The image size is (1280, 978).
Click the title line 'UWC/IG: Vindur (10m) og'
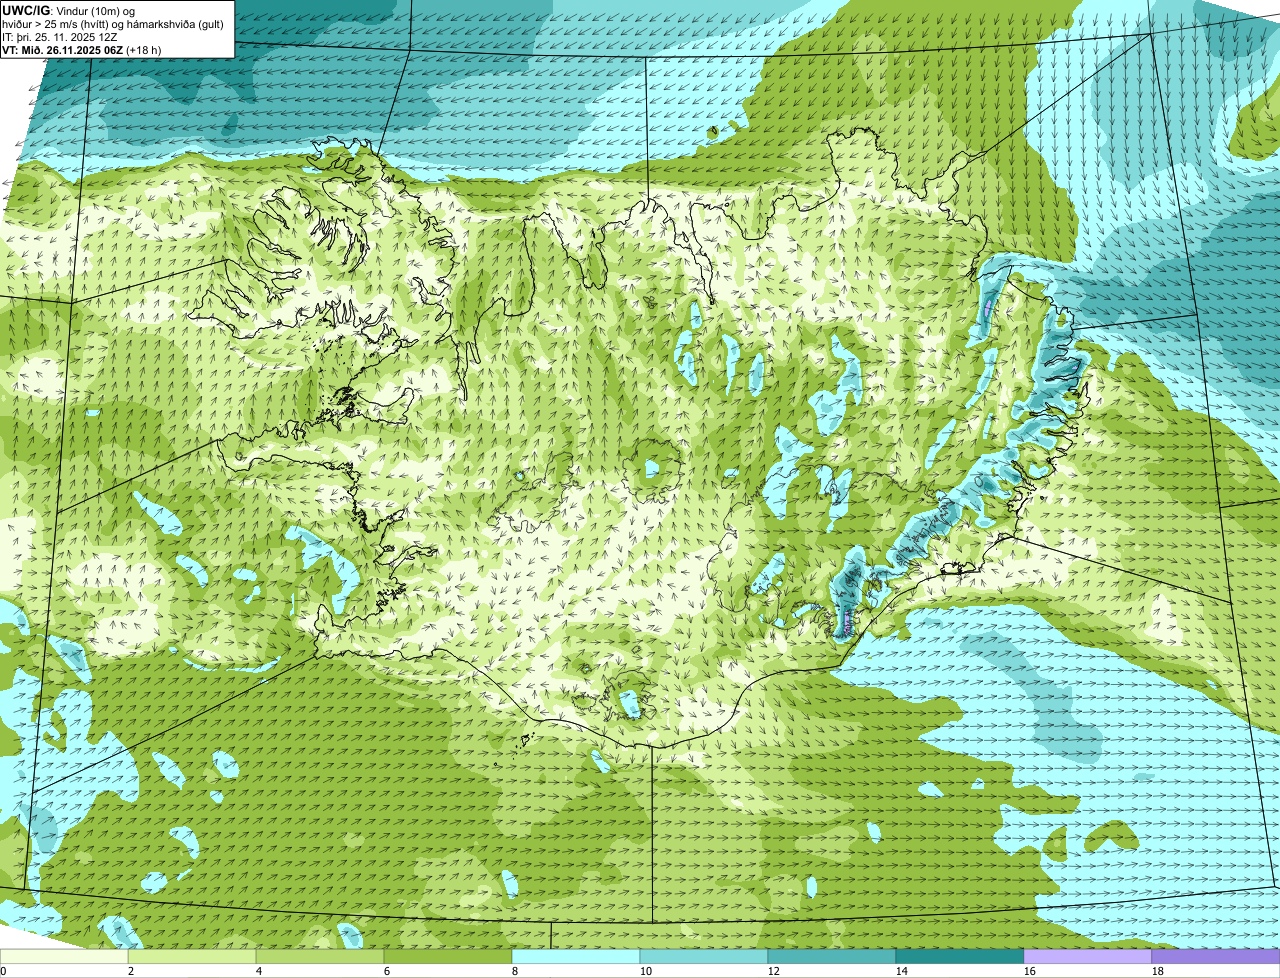click(69, 10)
